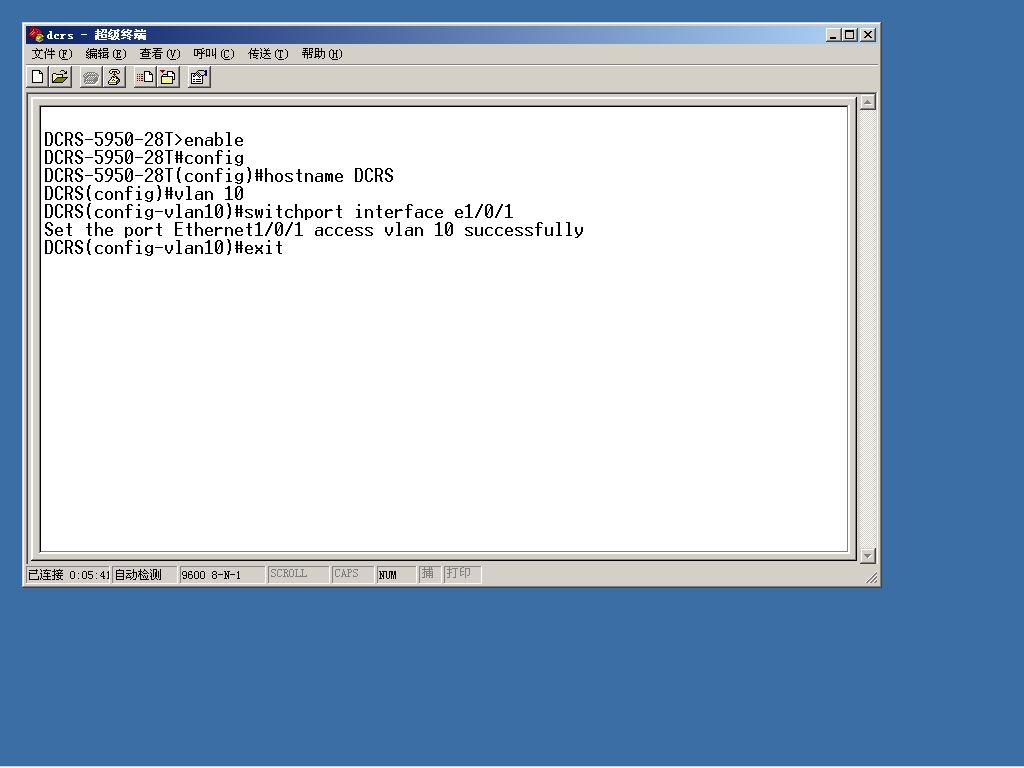Click the scrollbar up arrow
This screenshot has width=1024, height=768.
click(x=867, y=102)
